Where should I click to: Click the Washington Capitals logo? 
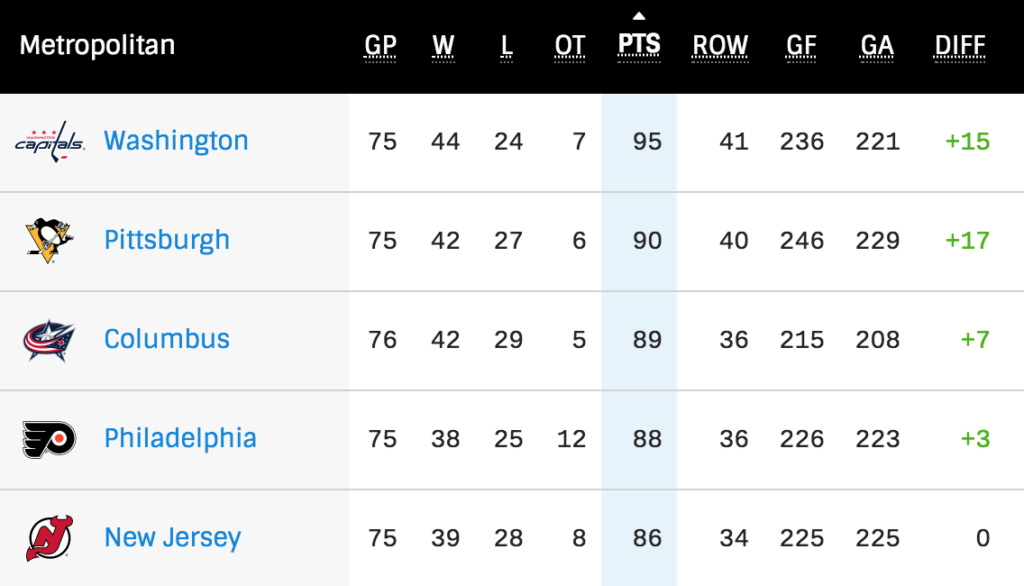click(49, 142)
